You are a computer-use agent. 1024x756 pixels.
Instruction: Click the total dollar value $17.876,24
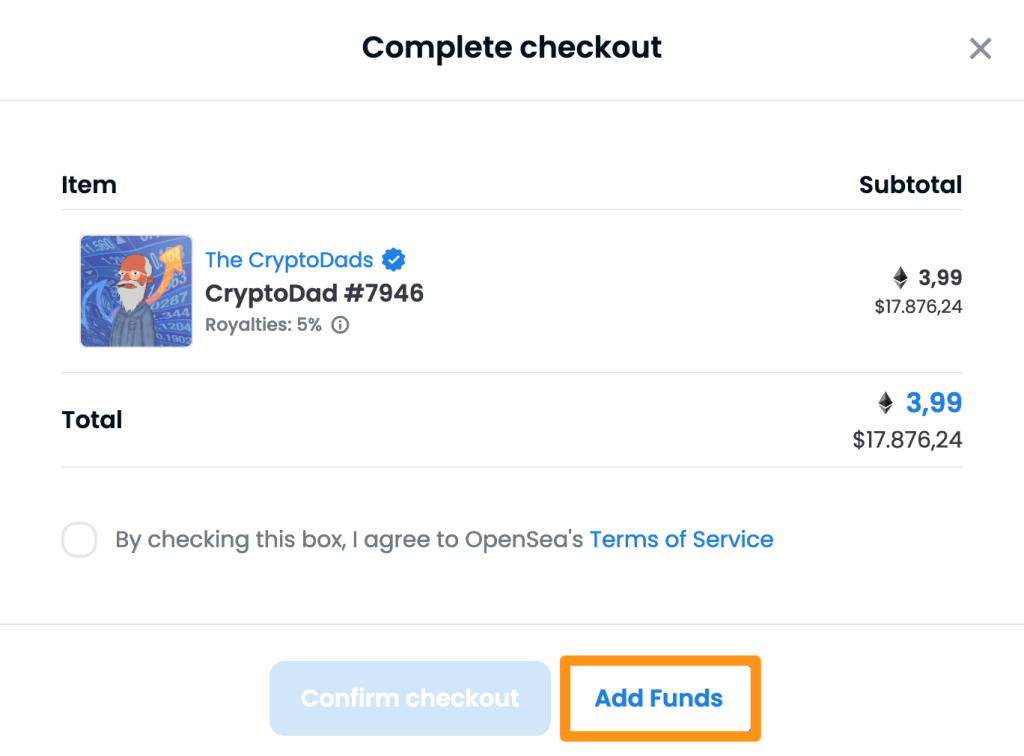click(x=907, y=439)
